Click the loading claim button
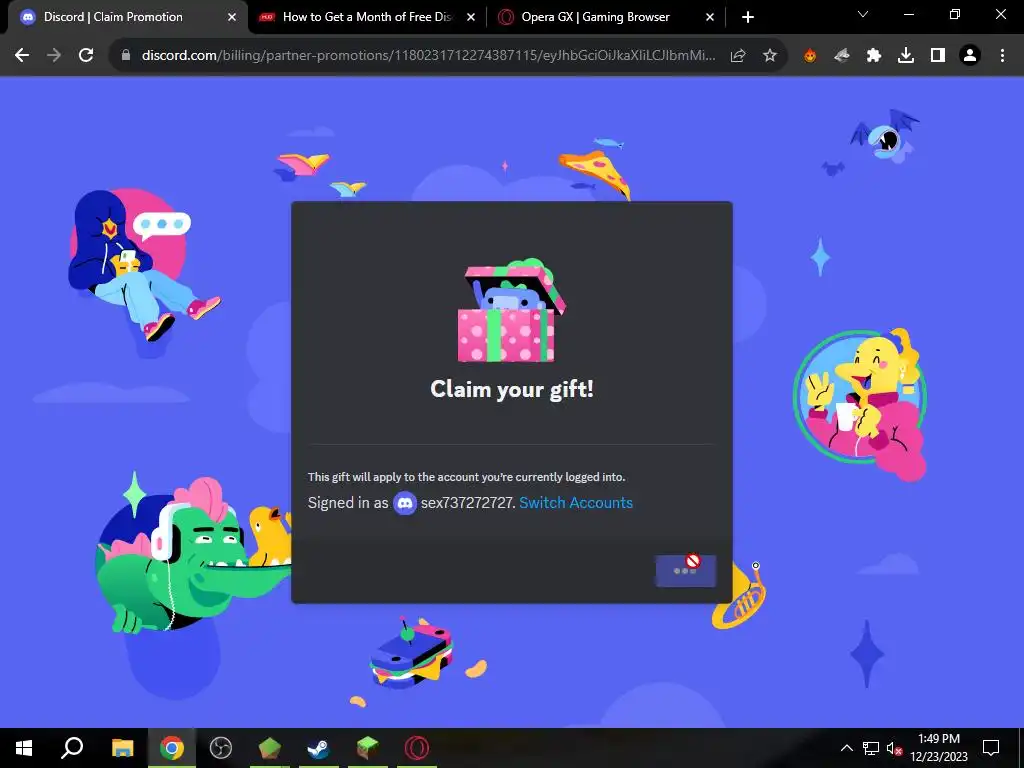 [686, 571]
